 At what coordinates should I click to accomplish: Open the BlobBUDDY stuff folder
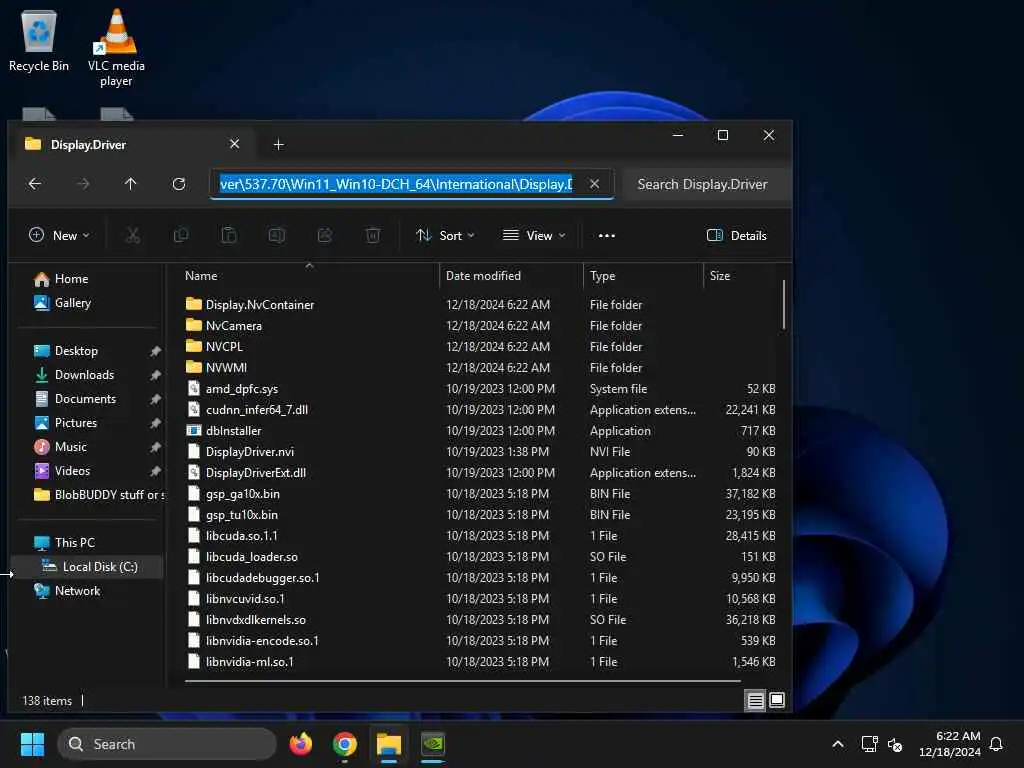click(x=98, y=495)
